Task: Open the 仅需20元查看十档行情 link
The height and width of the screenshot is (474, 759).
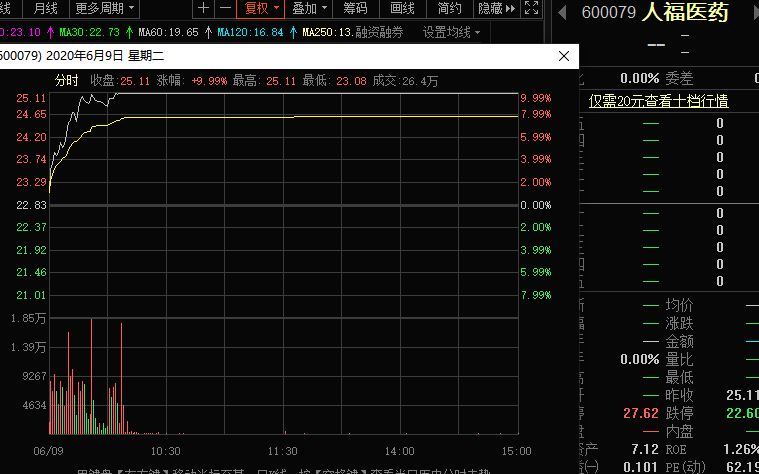Action: point(658,100)
